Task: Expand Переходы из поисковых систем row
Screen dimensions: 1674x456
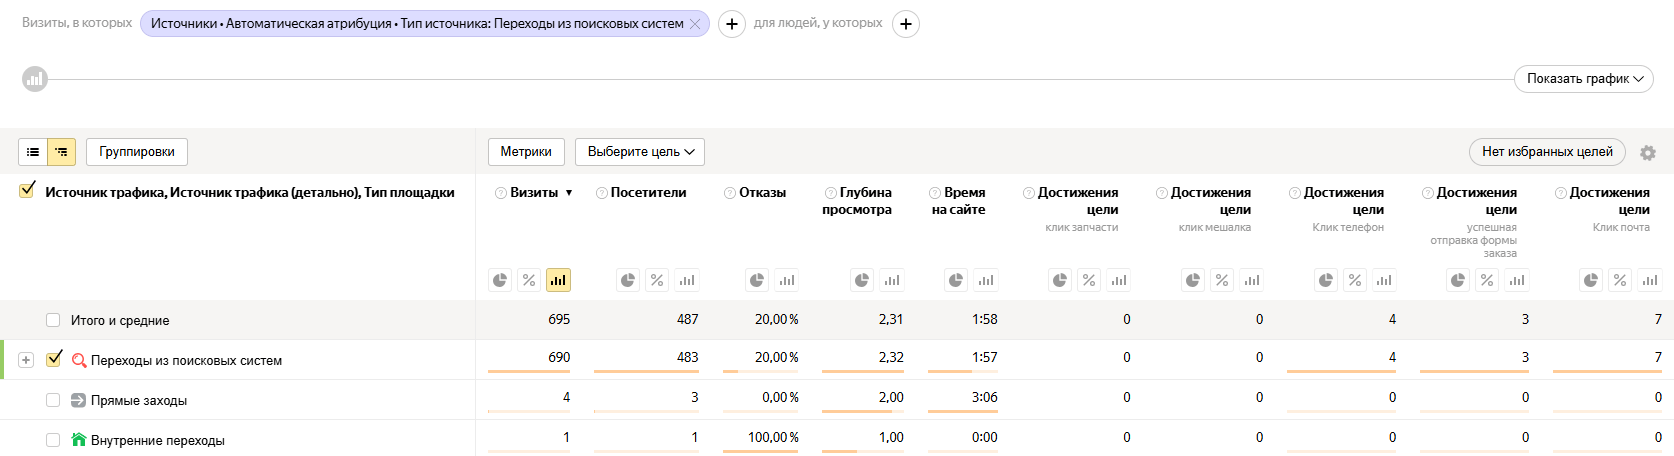Action: point(26,360)
